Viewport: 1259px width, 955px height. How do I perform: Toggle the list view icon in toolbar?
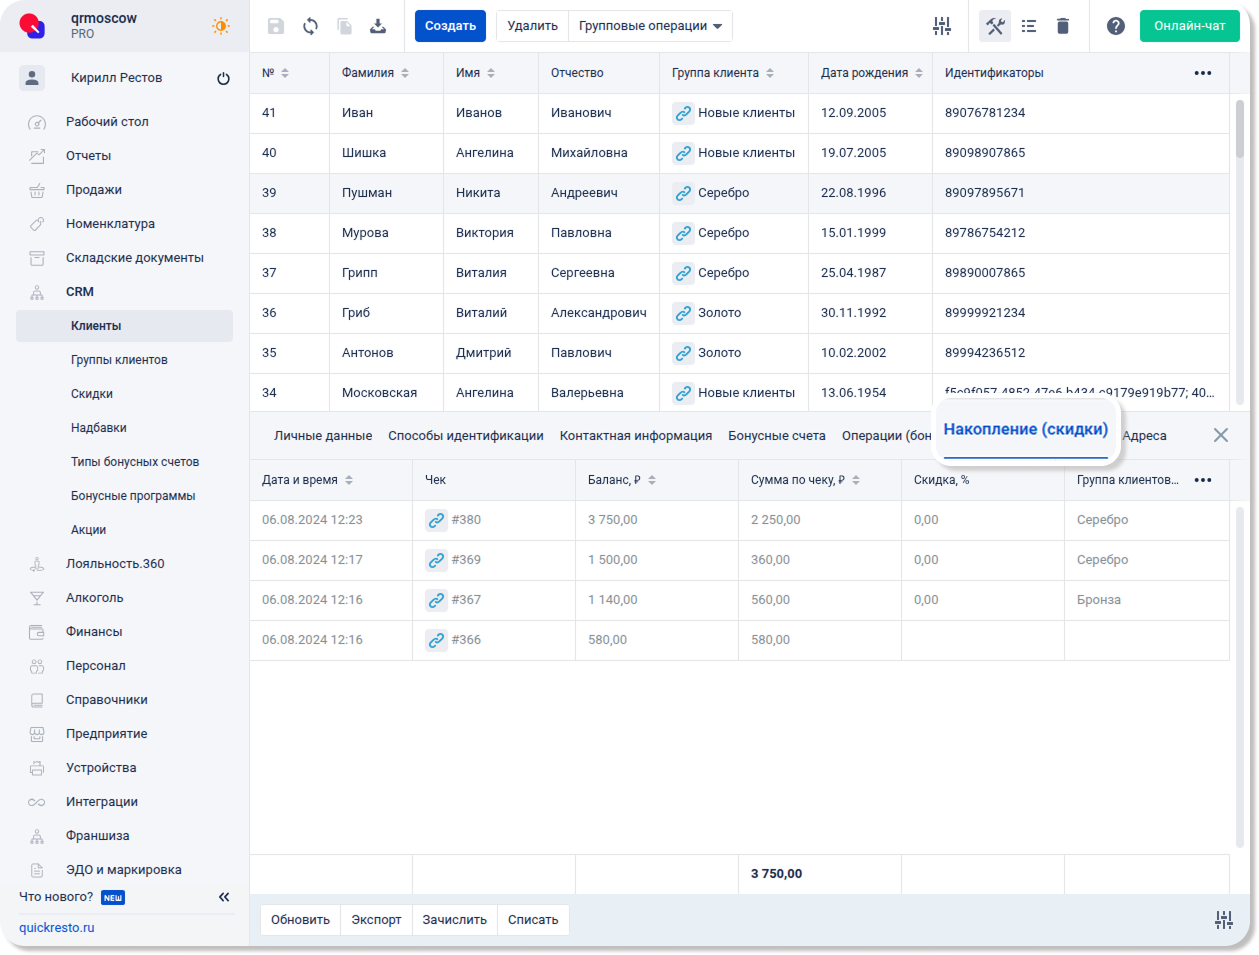(1029, 26)
